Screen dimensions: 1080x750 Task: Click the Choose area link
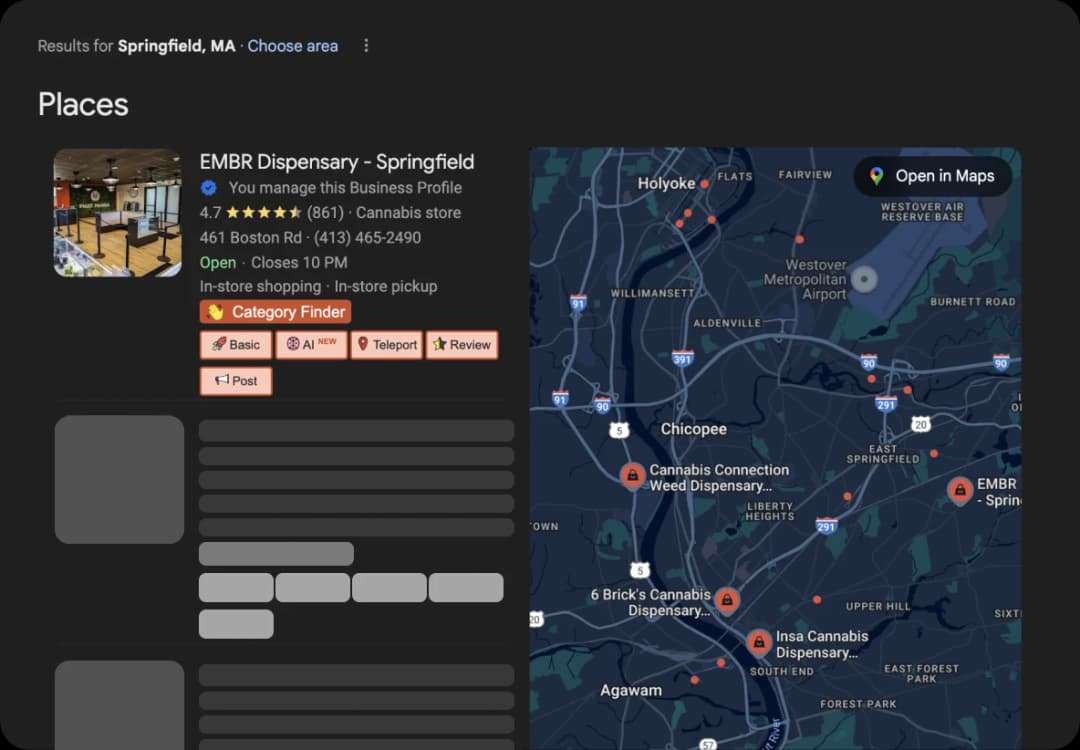point(292,46)
